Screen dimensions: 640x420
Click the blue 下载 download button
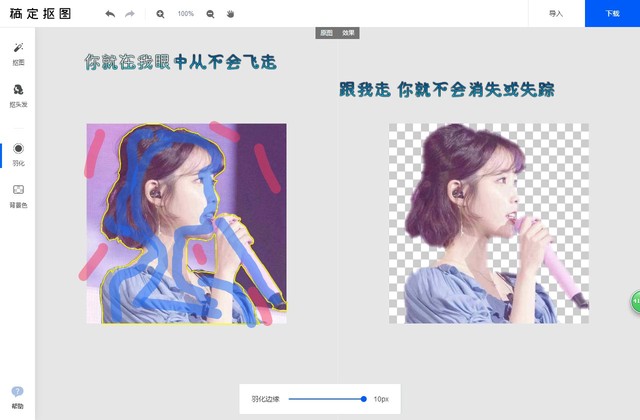[x=612, y=14]
